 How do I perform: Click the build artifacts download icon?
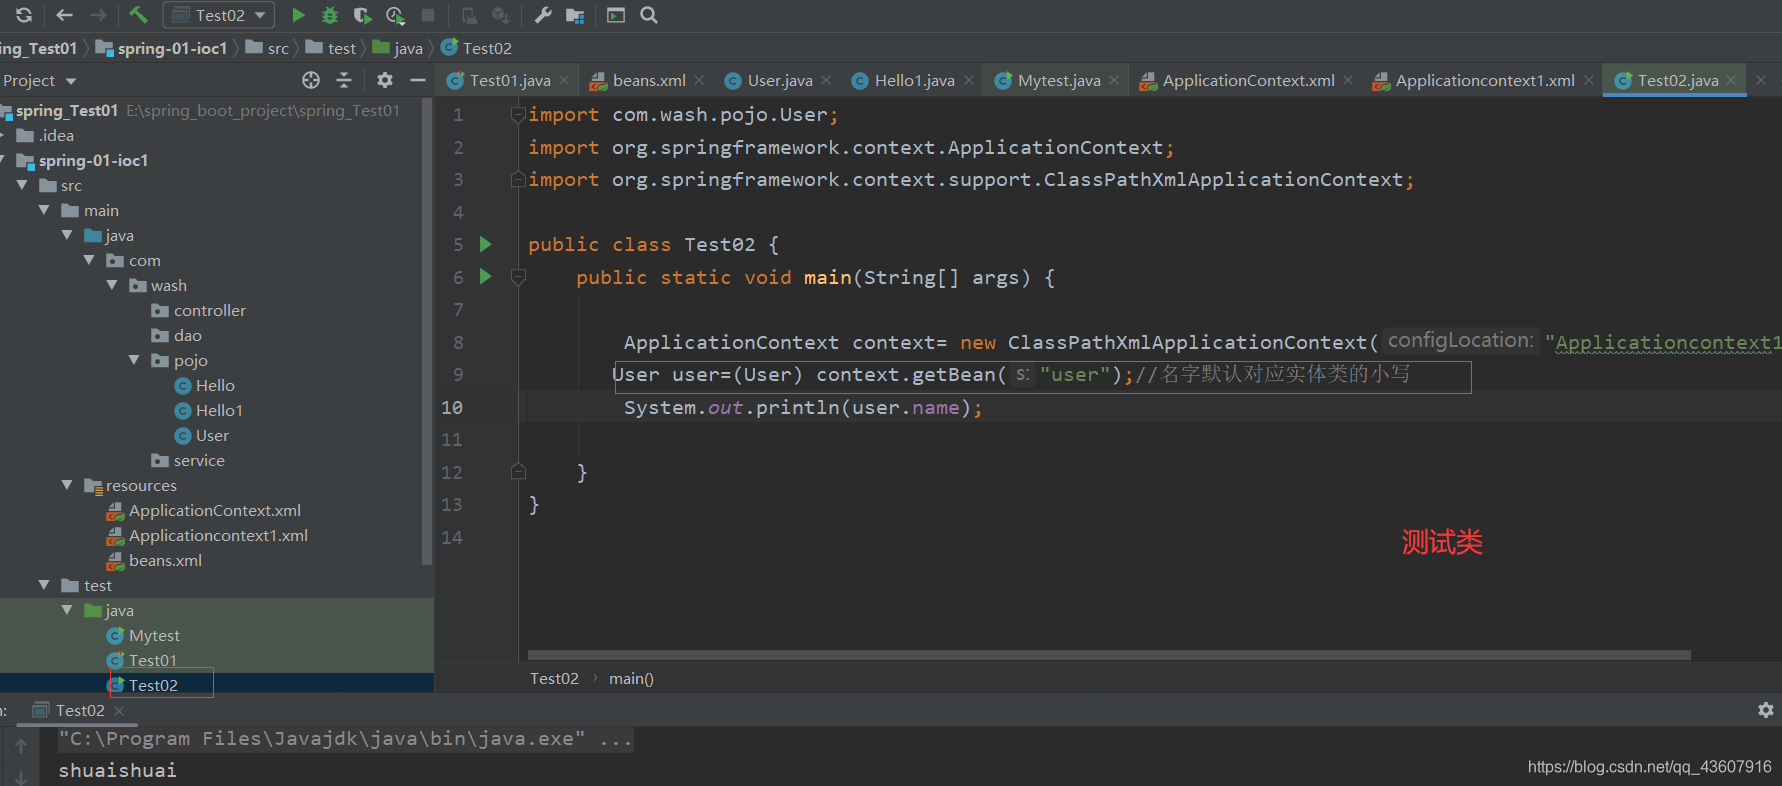501,15
